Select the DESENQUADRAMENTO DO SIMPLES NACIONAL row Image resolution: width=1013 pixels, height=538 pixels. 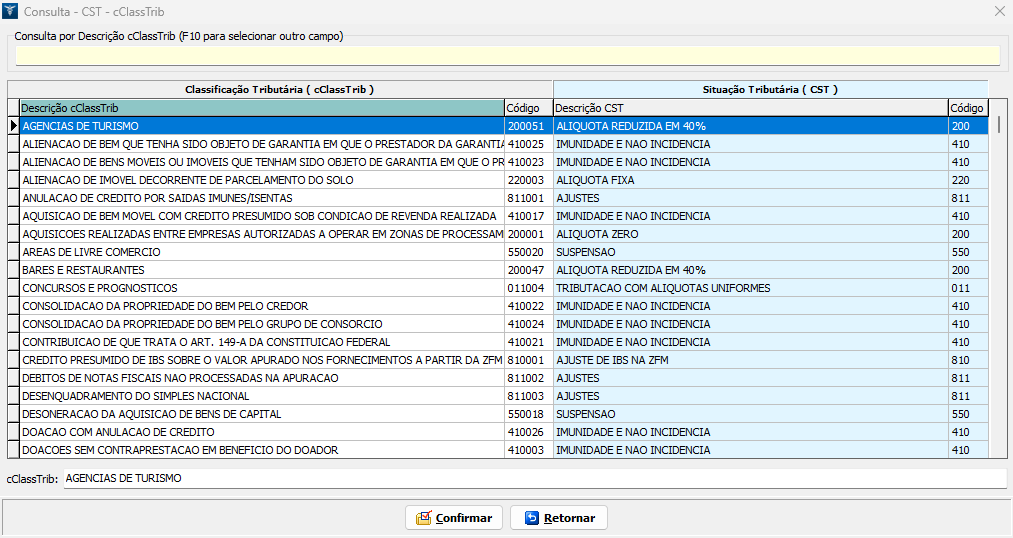click(261, 396)
